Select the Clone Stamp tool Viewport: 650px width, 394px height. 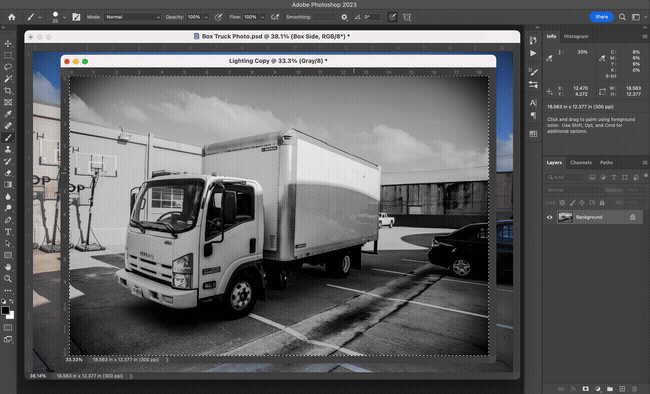tap(8, 149)
